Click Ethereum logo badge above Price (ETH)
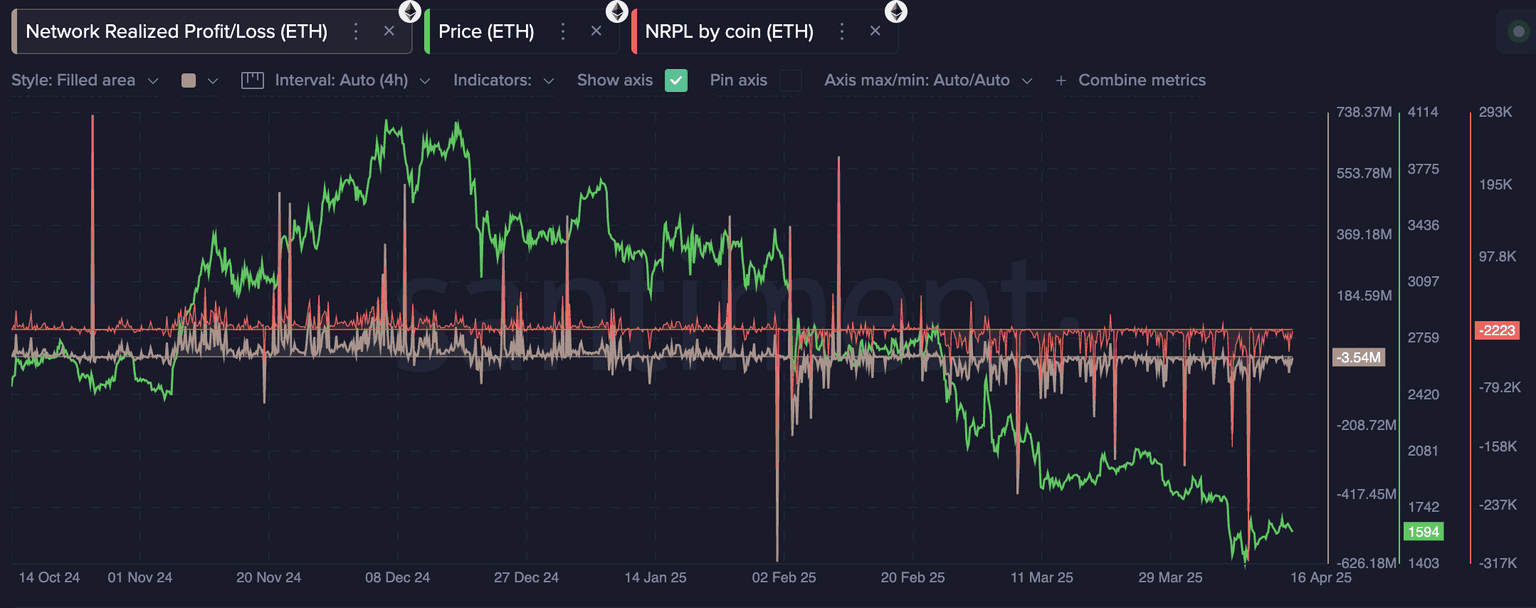Image resolution: width=1536 pixels, height=608 pixels. tap(617, 11)
